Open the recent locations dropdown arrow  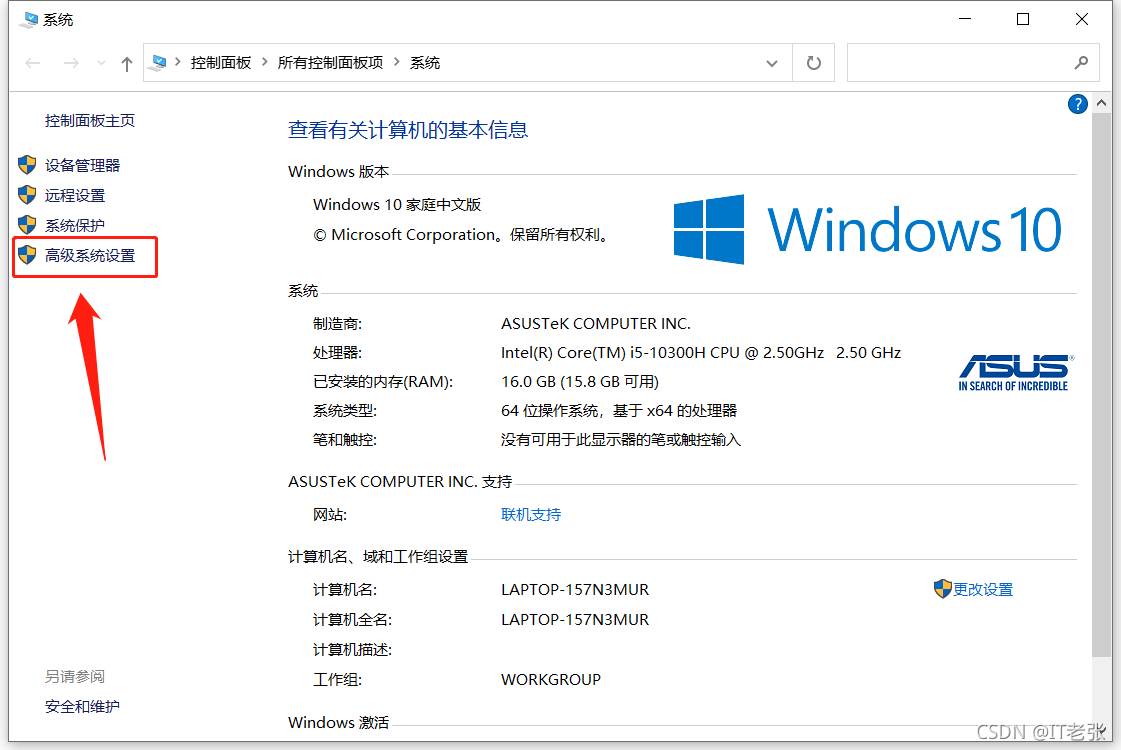pyautogui.click(x=101, y=64)
